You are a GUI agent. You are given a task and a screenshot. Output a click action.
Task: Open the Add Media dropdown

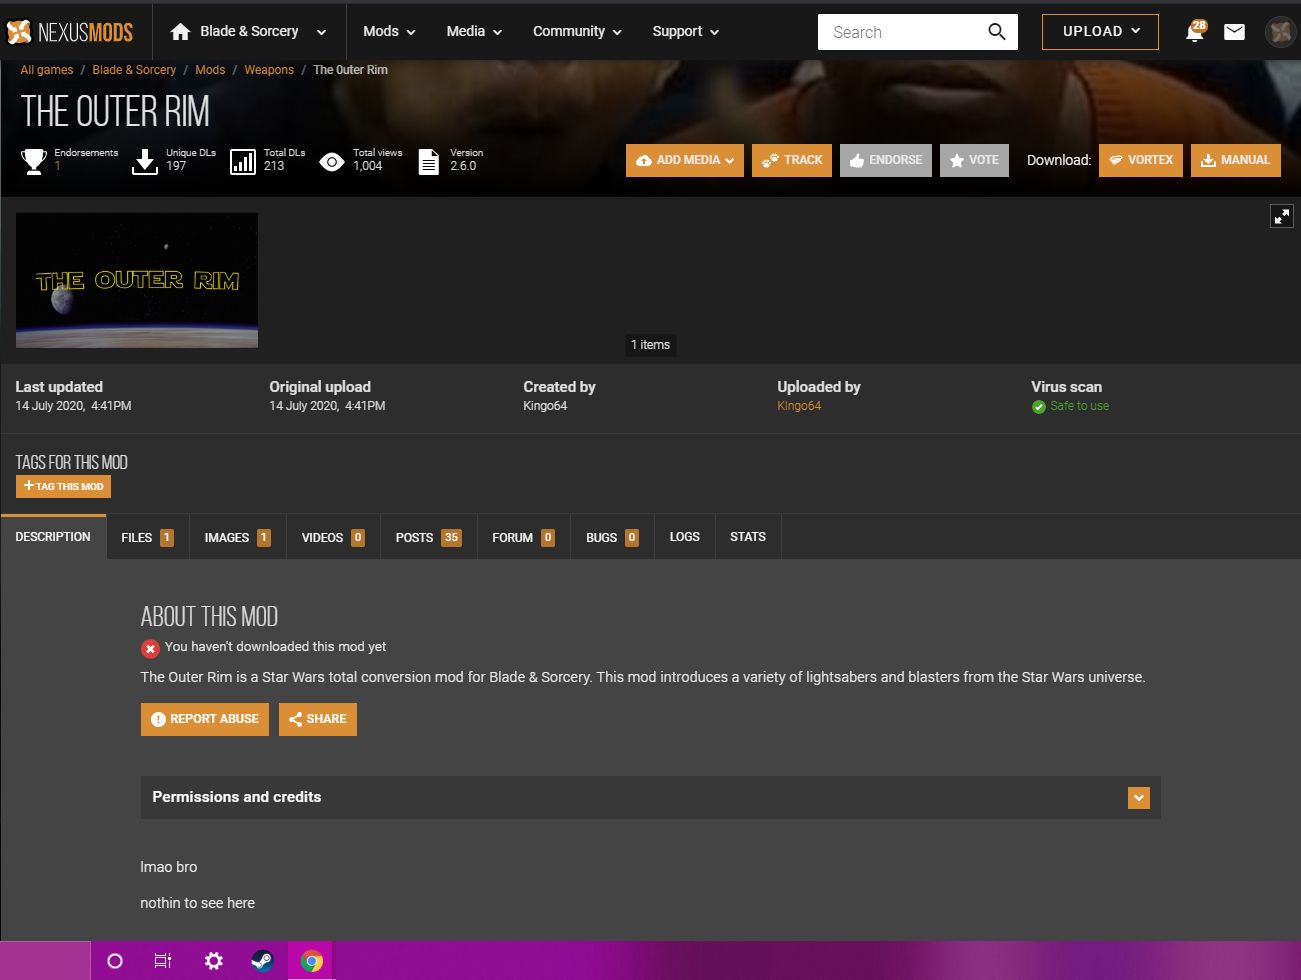pos(685,160)
